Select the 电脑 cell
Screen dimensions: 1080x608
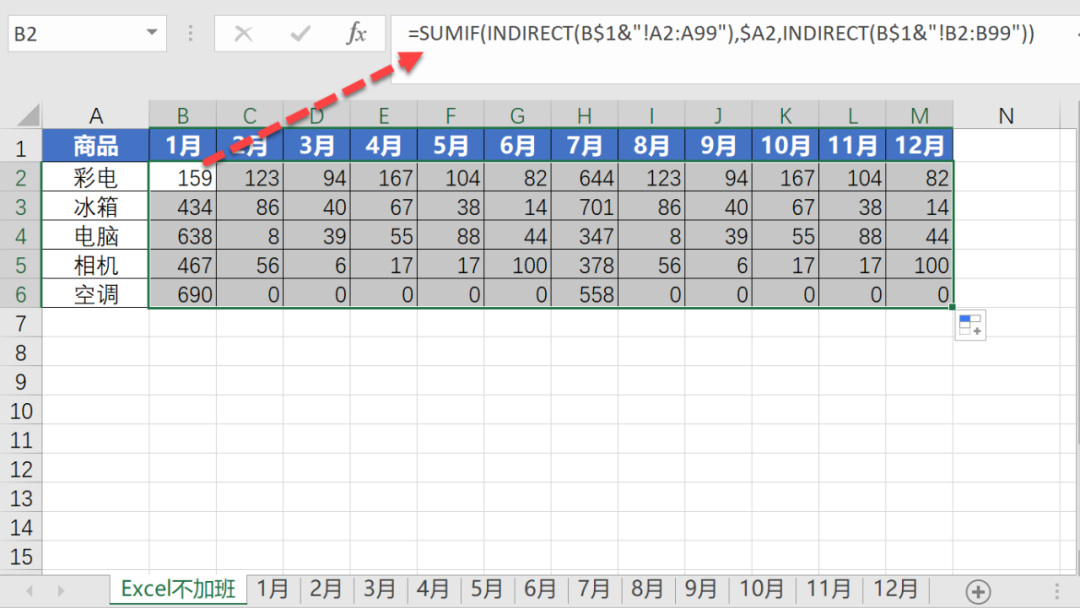[x=96, y=236]
